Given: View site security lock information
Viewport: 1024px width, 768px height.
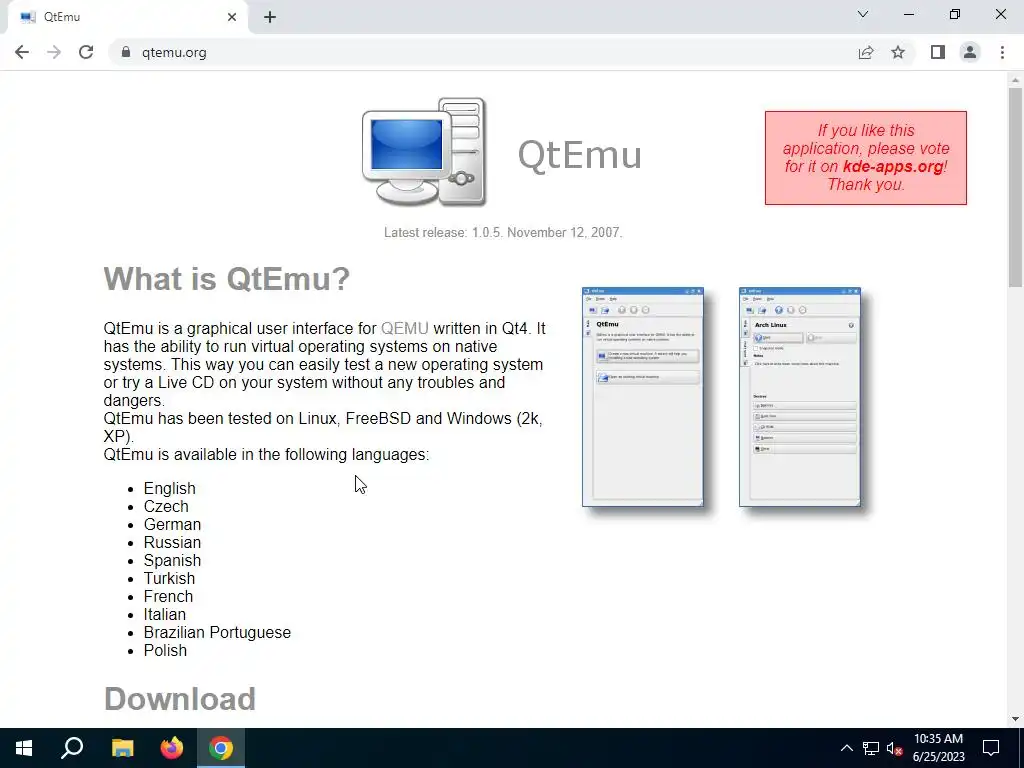Looking at the screenshot, I should point(126,52).
